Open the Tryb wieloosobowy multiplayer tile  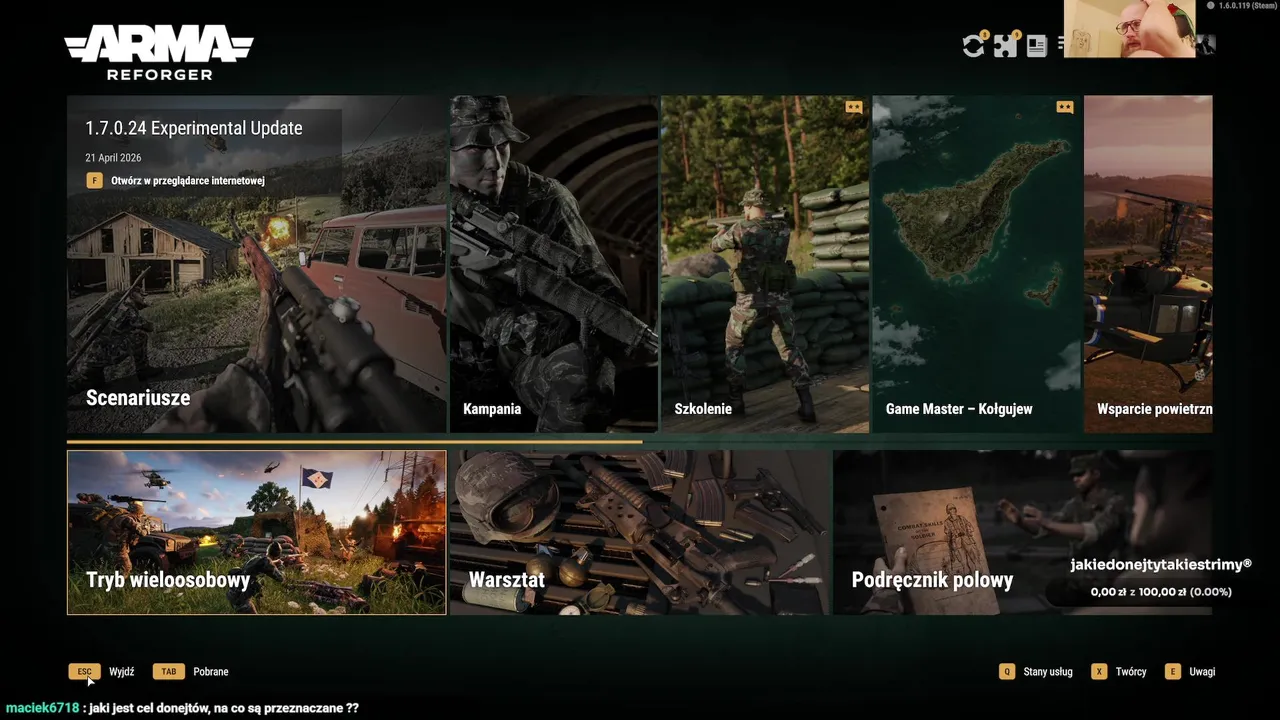(257, 532)
